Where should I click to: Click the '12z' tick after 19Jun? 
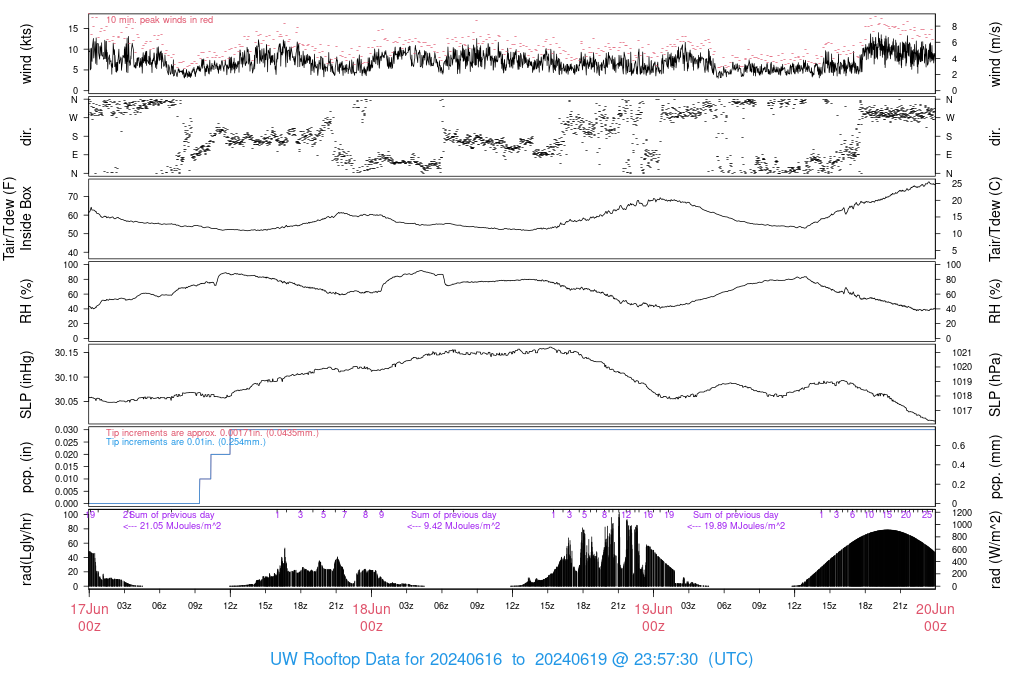(x=794, y=606)
